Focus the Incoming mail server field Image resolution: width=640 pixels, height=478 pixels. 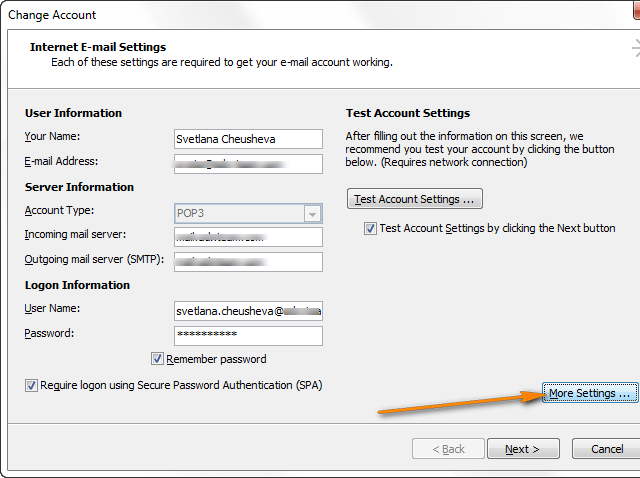coord(247,237)
